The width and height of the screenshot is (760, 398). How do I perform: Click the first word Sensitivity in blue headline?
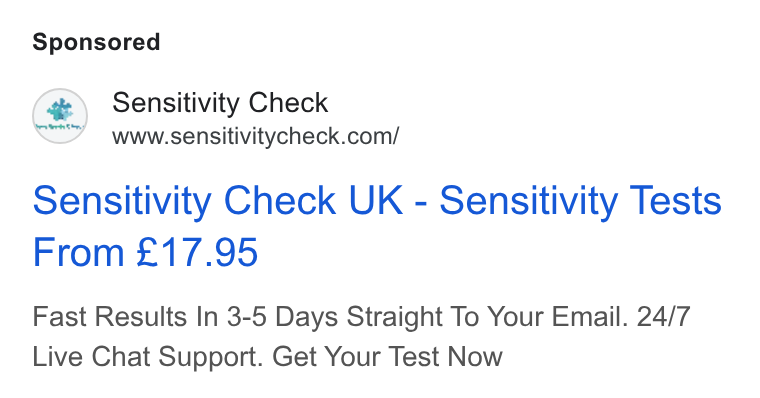click(122, 200)
